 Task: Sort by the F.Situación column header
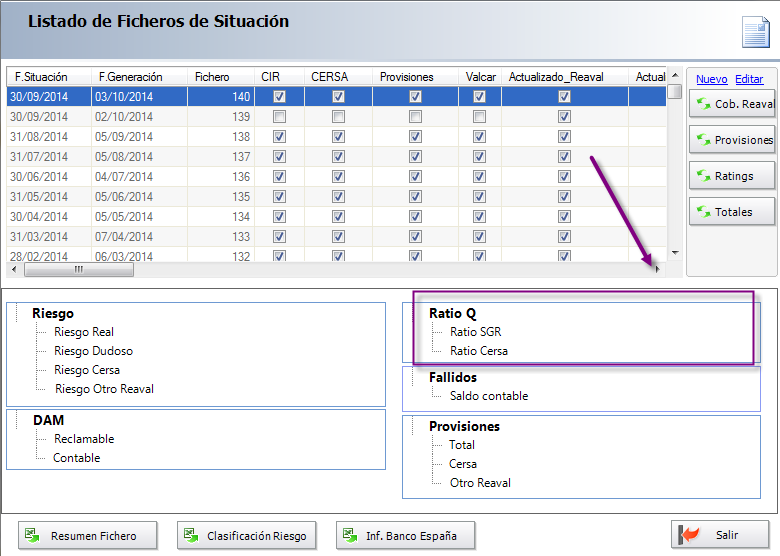click(x=48, y=77)
